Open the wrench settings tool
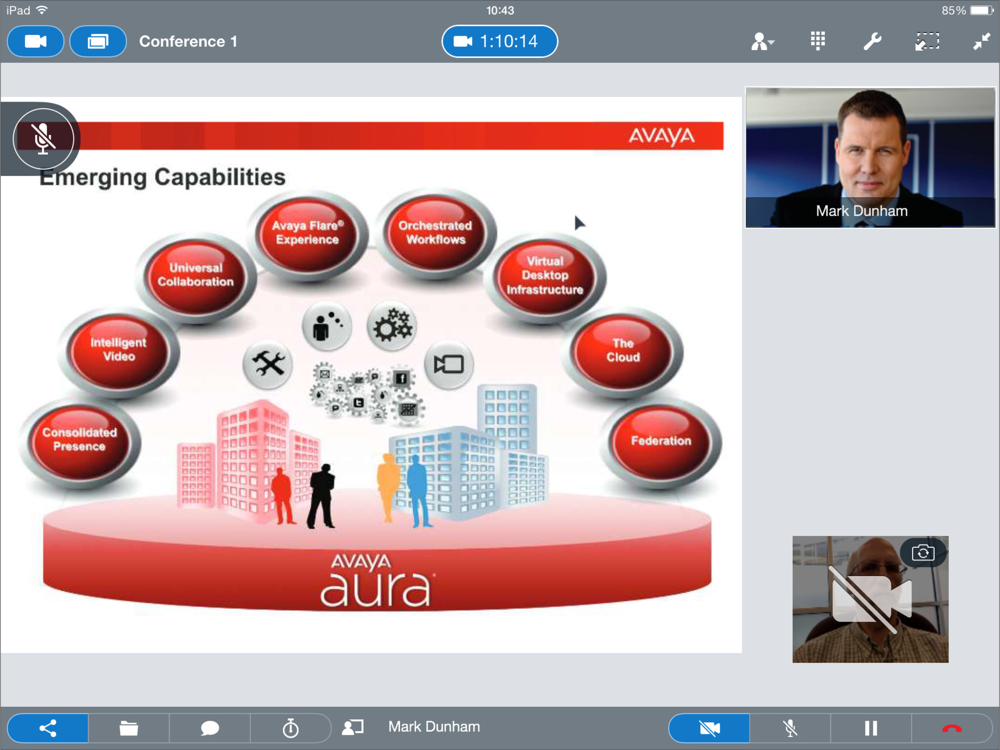1000x750 pixels. click(872, 41)
